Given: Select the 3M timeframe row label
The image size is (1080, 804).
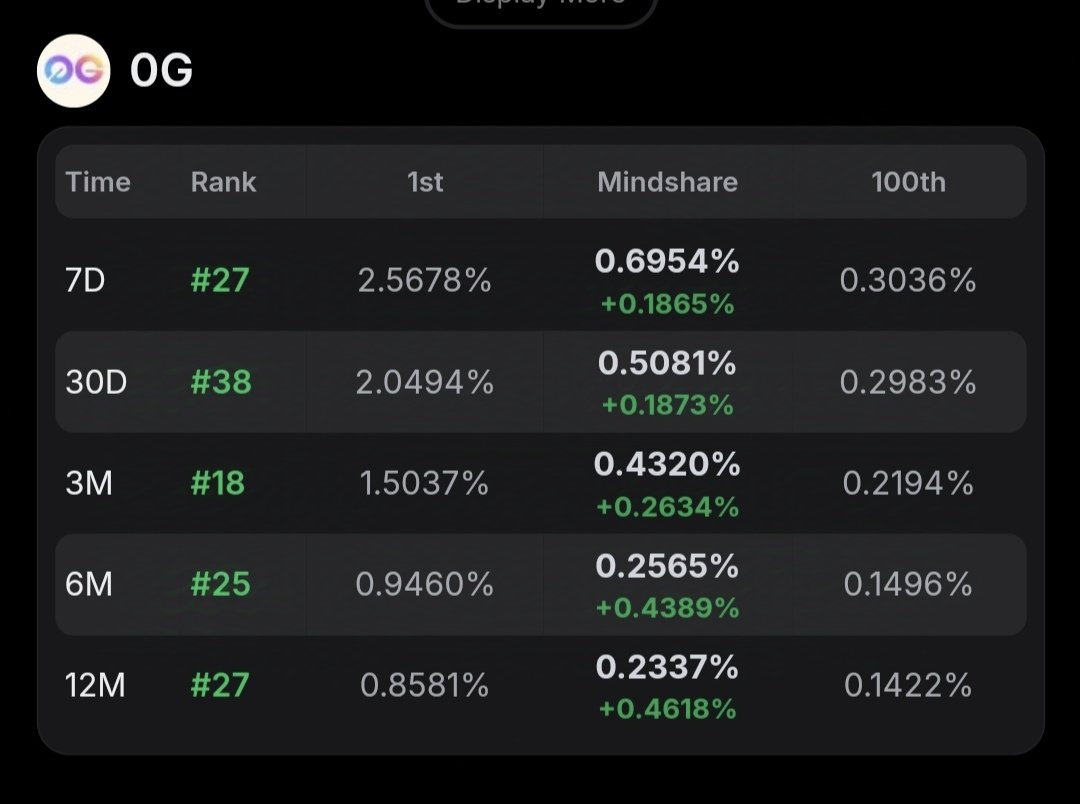Looking at the screenshot, I should (x=89, y=483).
